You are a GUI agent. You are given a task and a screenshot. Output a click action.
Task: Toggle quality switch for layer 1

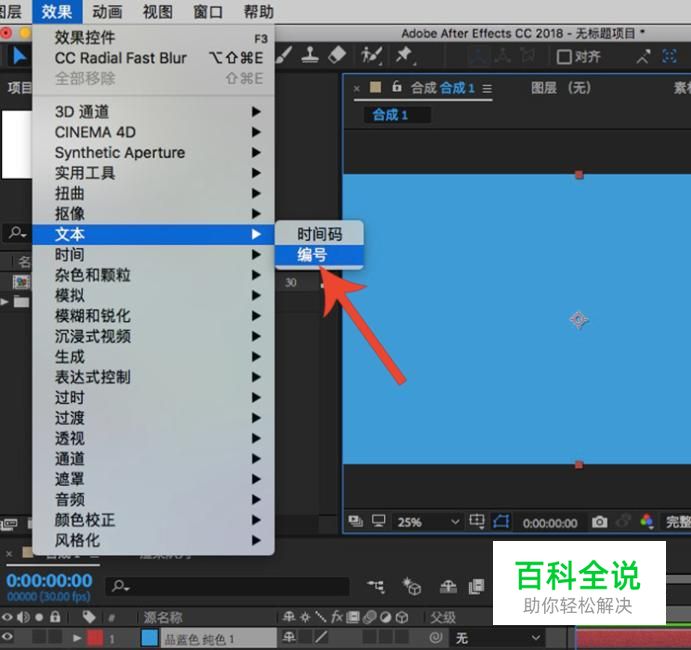[321, 637]
